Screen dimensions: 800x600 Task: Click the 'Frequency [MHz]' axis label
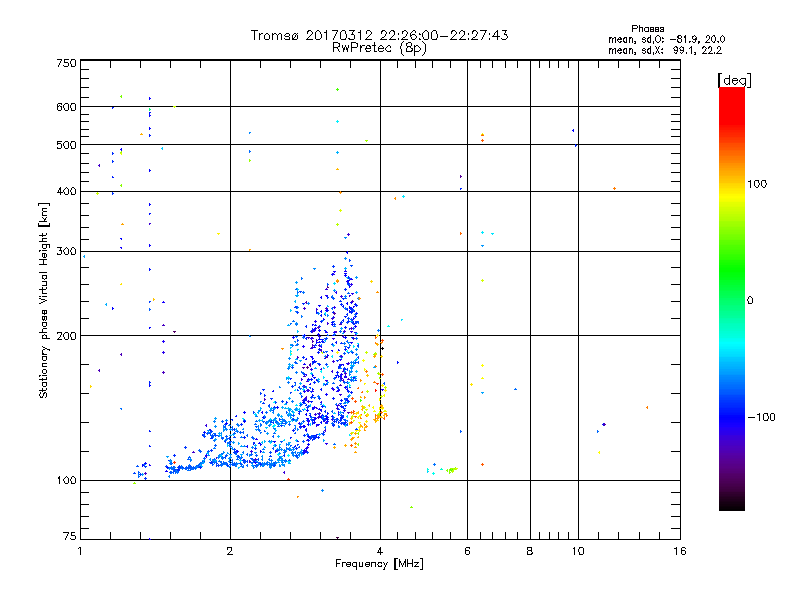(379, 564)
